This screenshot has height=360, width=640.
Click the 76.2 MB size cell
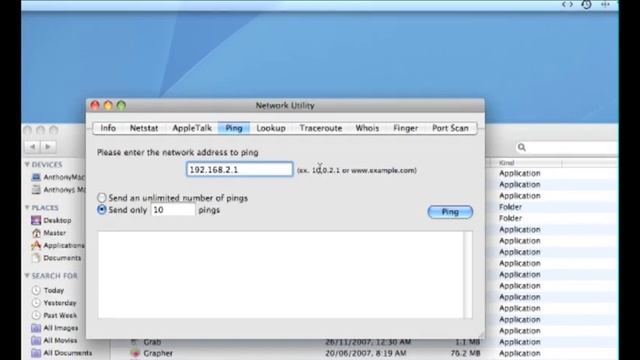(465, 353)
